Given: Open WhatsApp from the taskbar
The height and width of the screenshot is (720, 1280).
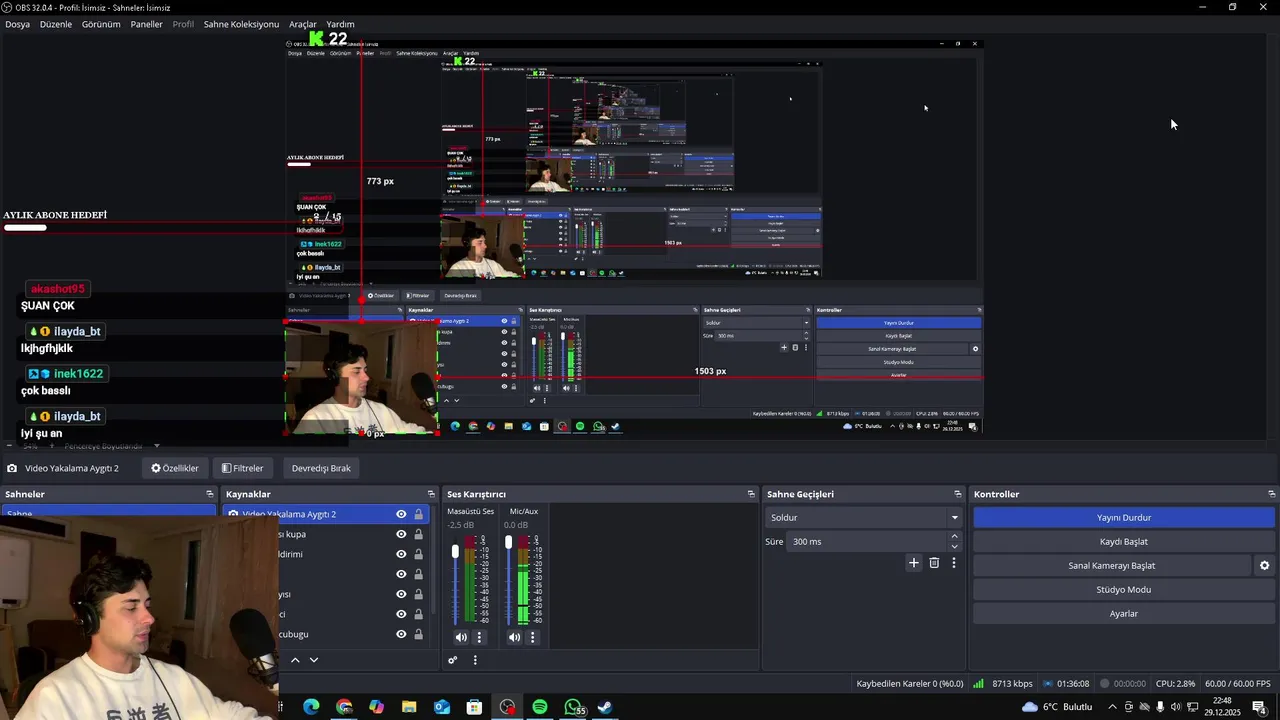Looking at the screenshot, I should (573, 707).
